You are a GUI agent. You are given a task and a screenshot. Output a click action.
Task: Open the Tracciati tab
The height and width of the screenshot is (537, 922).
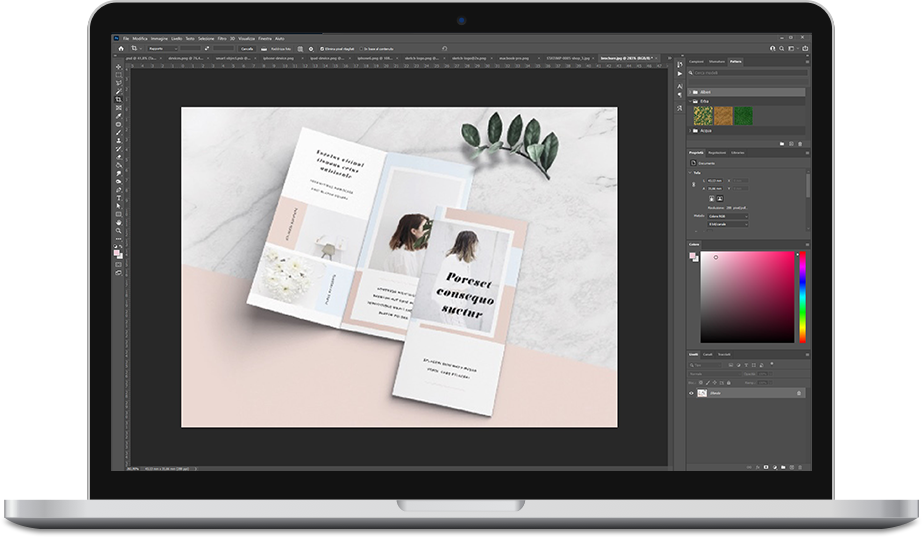pyautogui.click(x=724, y=354)
